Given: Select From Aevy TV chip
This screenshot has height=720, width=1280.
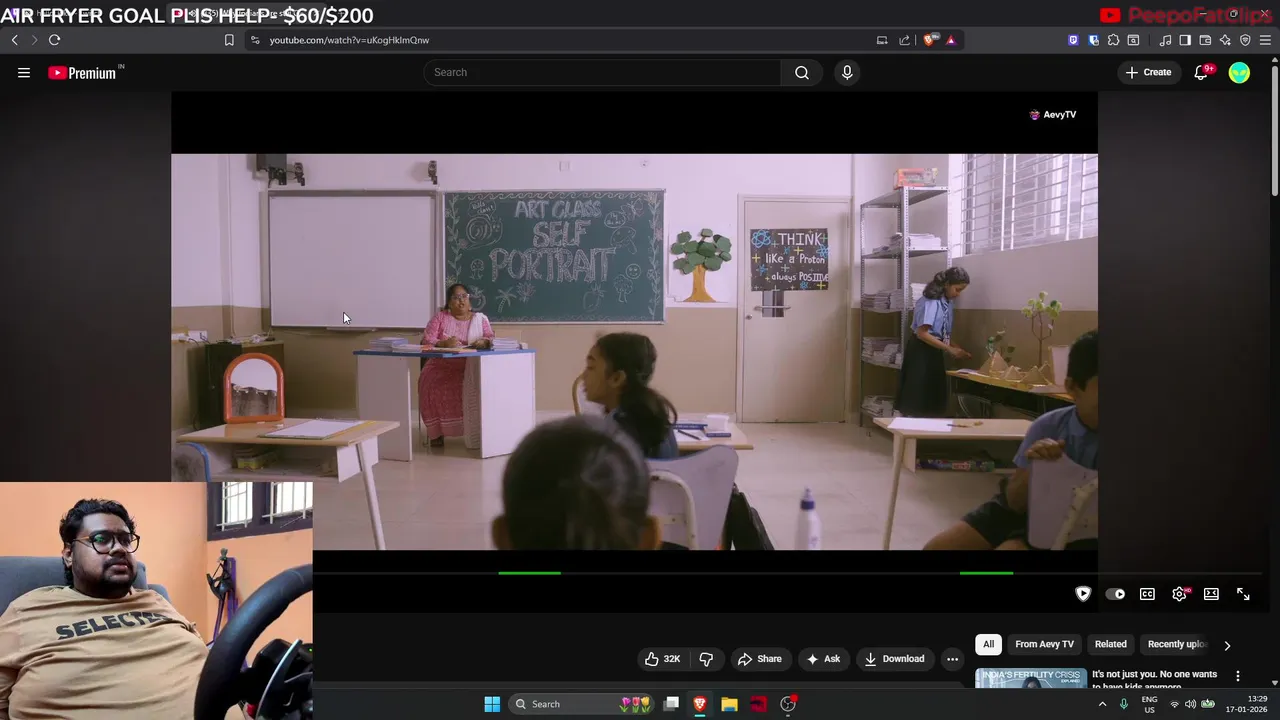Looking at the screenshot, I should click(x=1044, y=644).
